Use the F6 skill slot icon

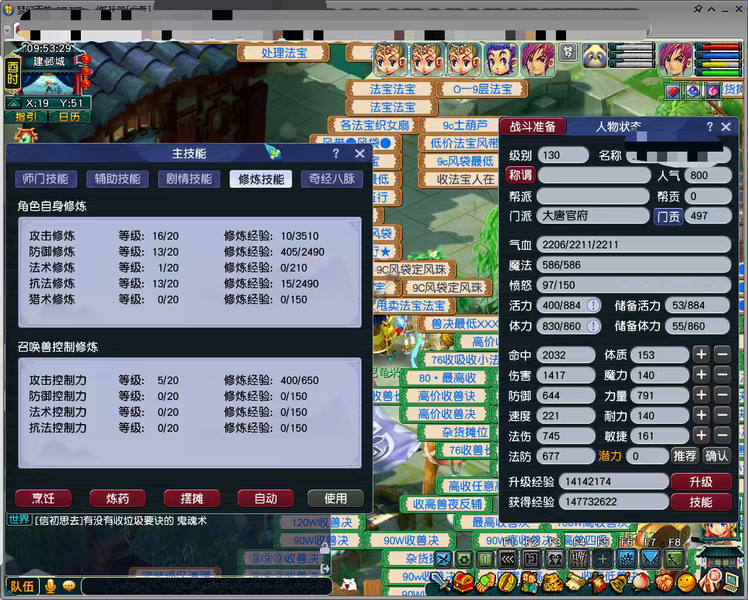[x=627, y=559]
